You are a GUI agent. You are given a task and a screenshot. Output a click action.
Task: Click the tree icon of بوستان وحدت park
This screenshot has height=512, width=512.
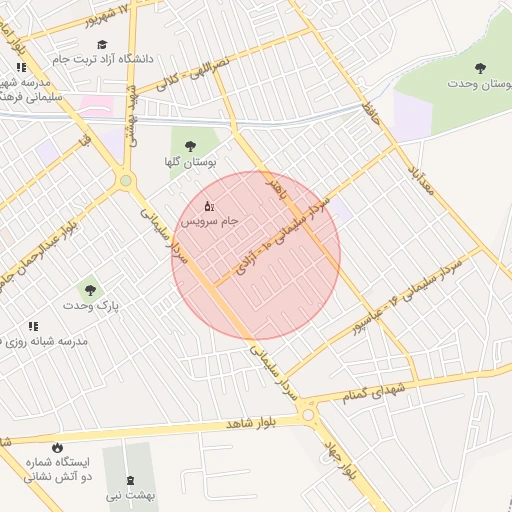click(480, 69)
